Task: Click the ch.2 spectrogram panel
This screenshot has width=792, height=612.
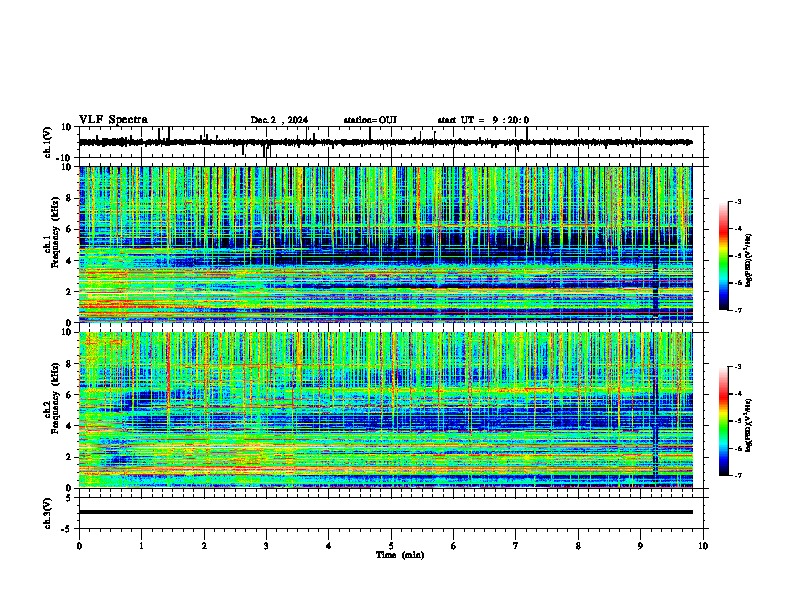Action: point(386,410)
